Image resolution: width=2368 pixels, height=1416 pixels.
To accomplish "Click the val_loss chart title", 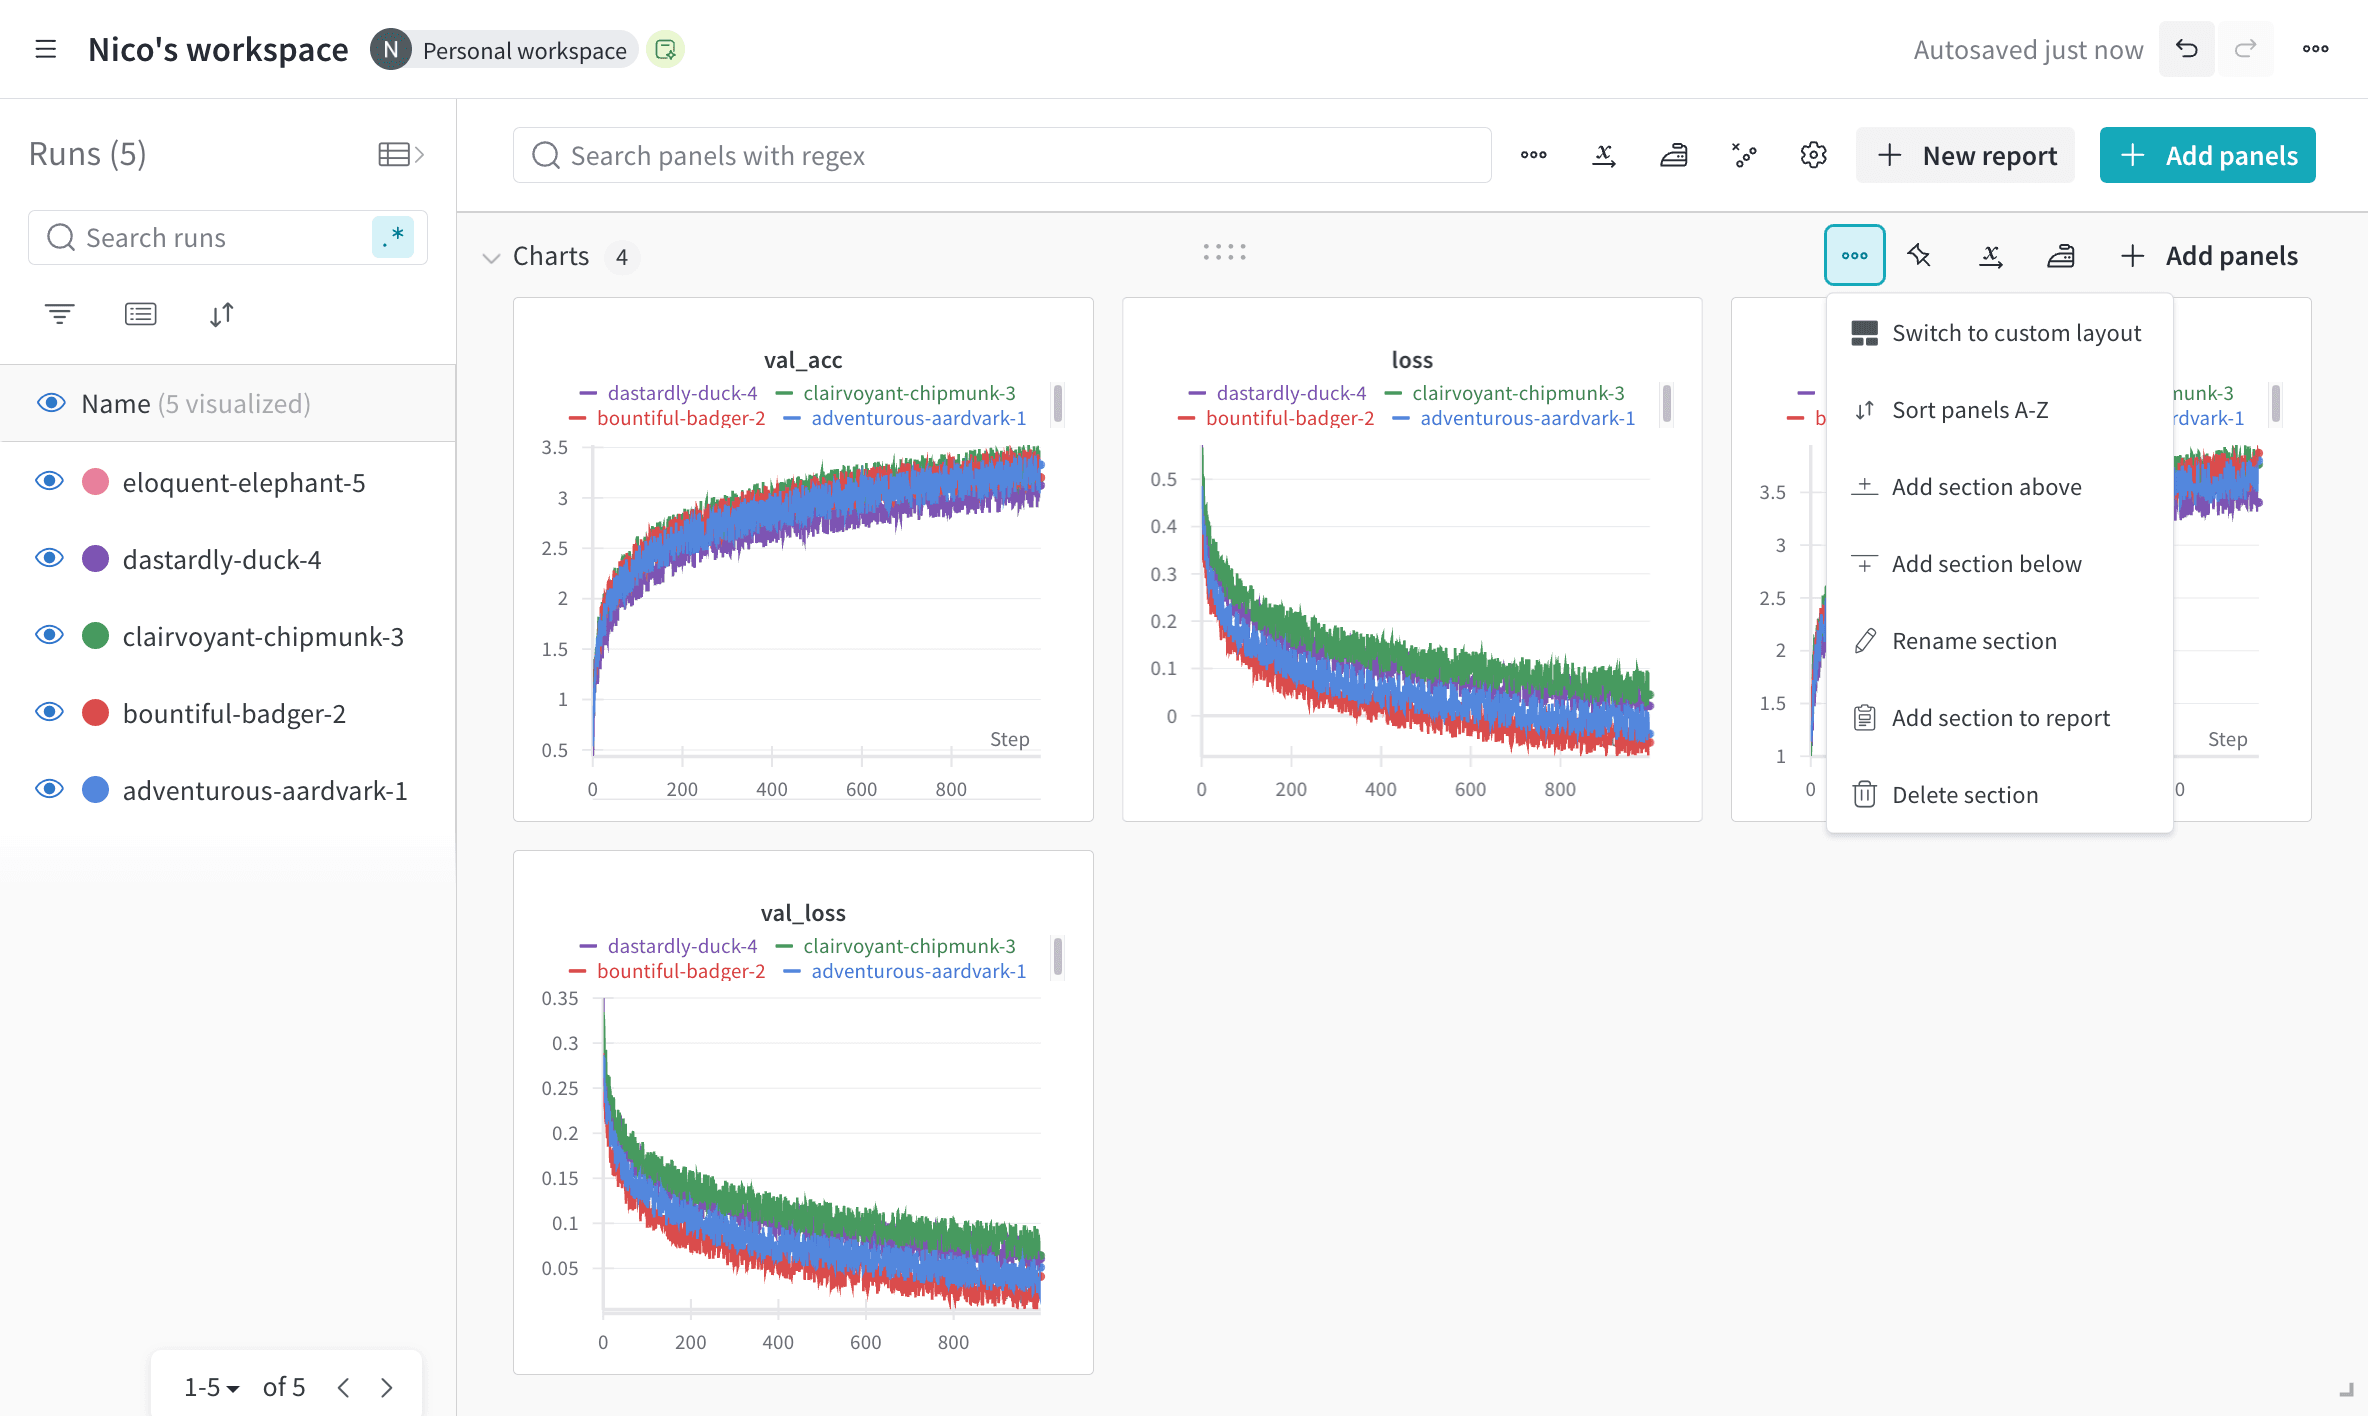I will pos(803,913).
